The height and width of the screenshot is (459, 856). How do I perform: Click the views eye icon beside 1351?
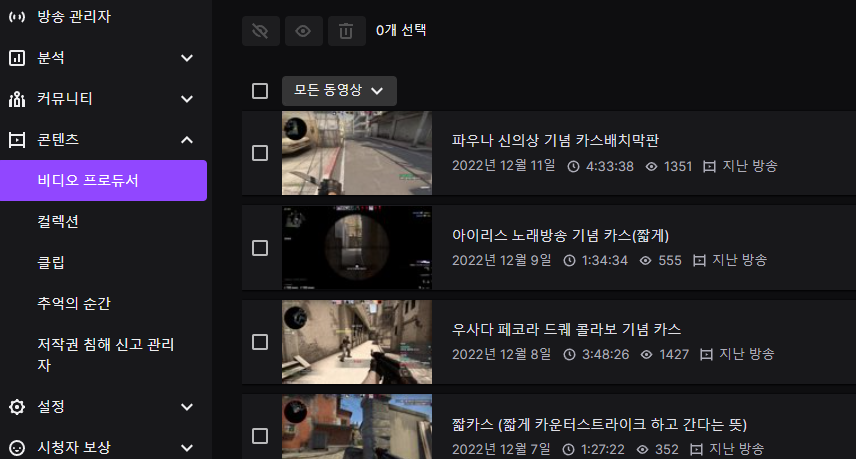click(x=651, y=166)
